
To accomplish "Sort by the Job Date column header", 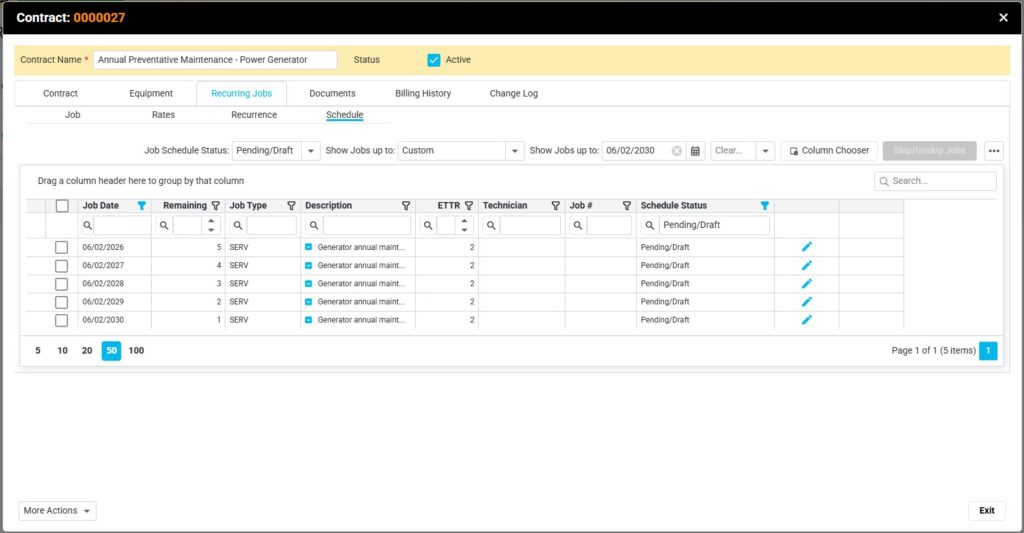I will click(101, 206).
